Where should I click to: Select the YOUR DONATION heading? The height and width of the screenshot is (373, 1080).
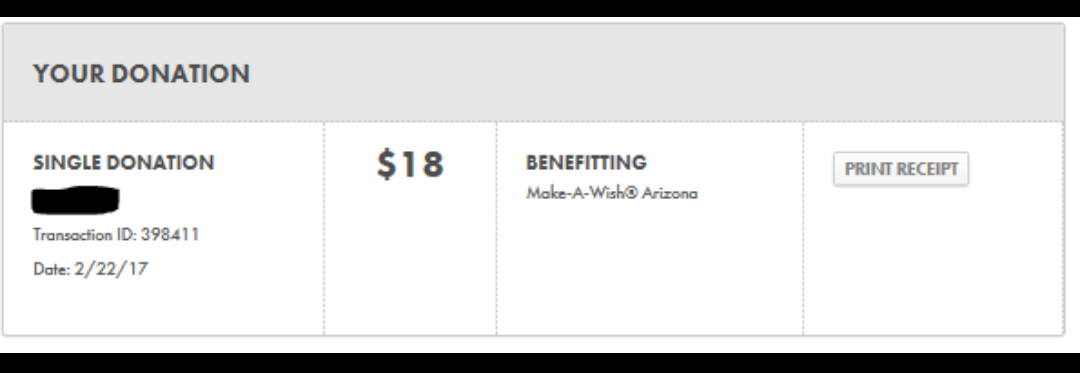point(141,74)
